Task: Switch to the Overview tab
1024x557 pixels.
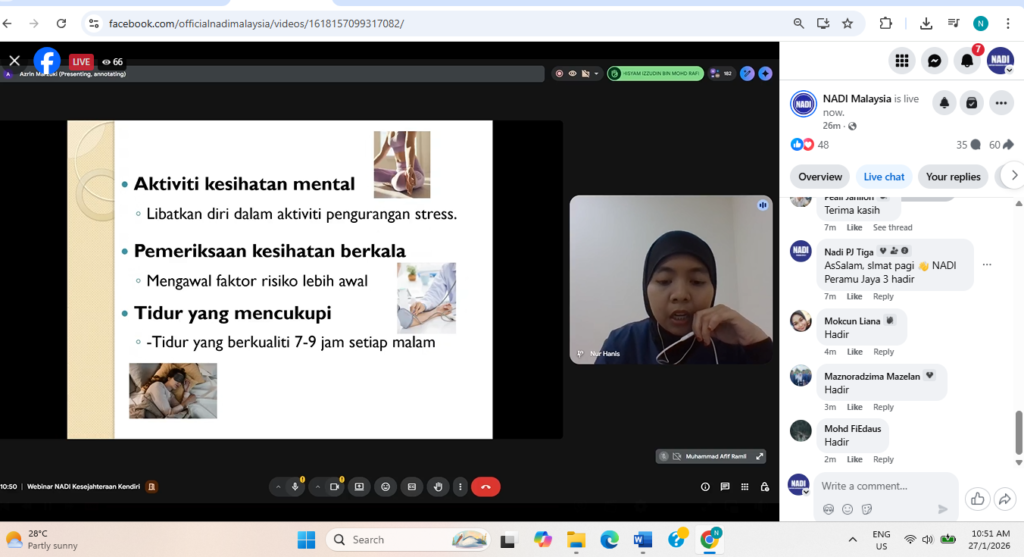Action: [x=820, y=177]
